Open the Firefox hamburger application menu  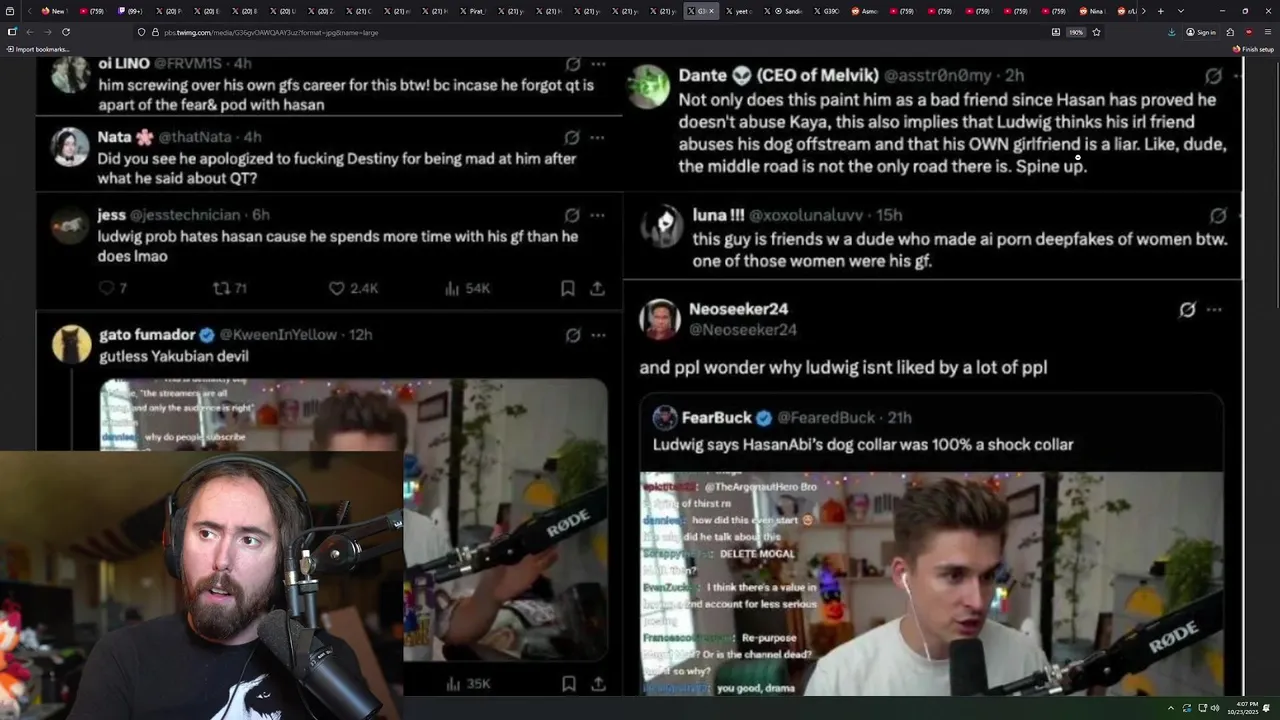click(x=1267, y=32)
